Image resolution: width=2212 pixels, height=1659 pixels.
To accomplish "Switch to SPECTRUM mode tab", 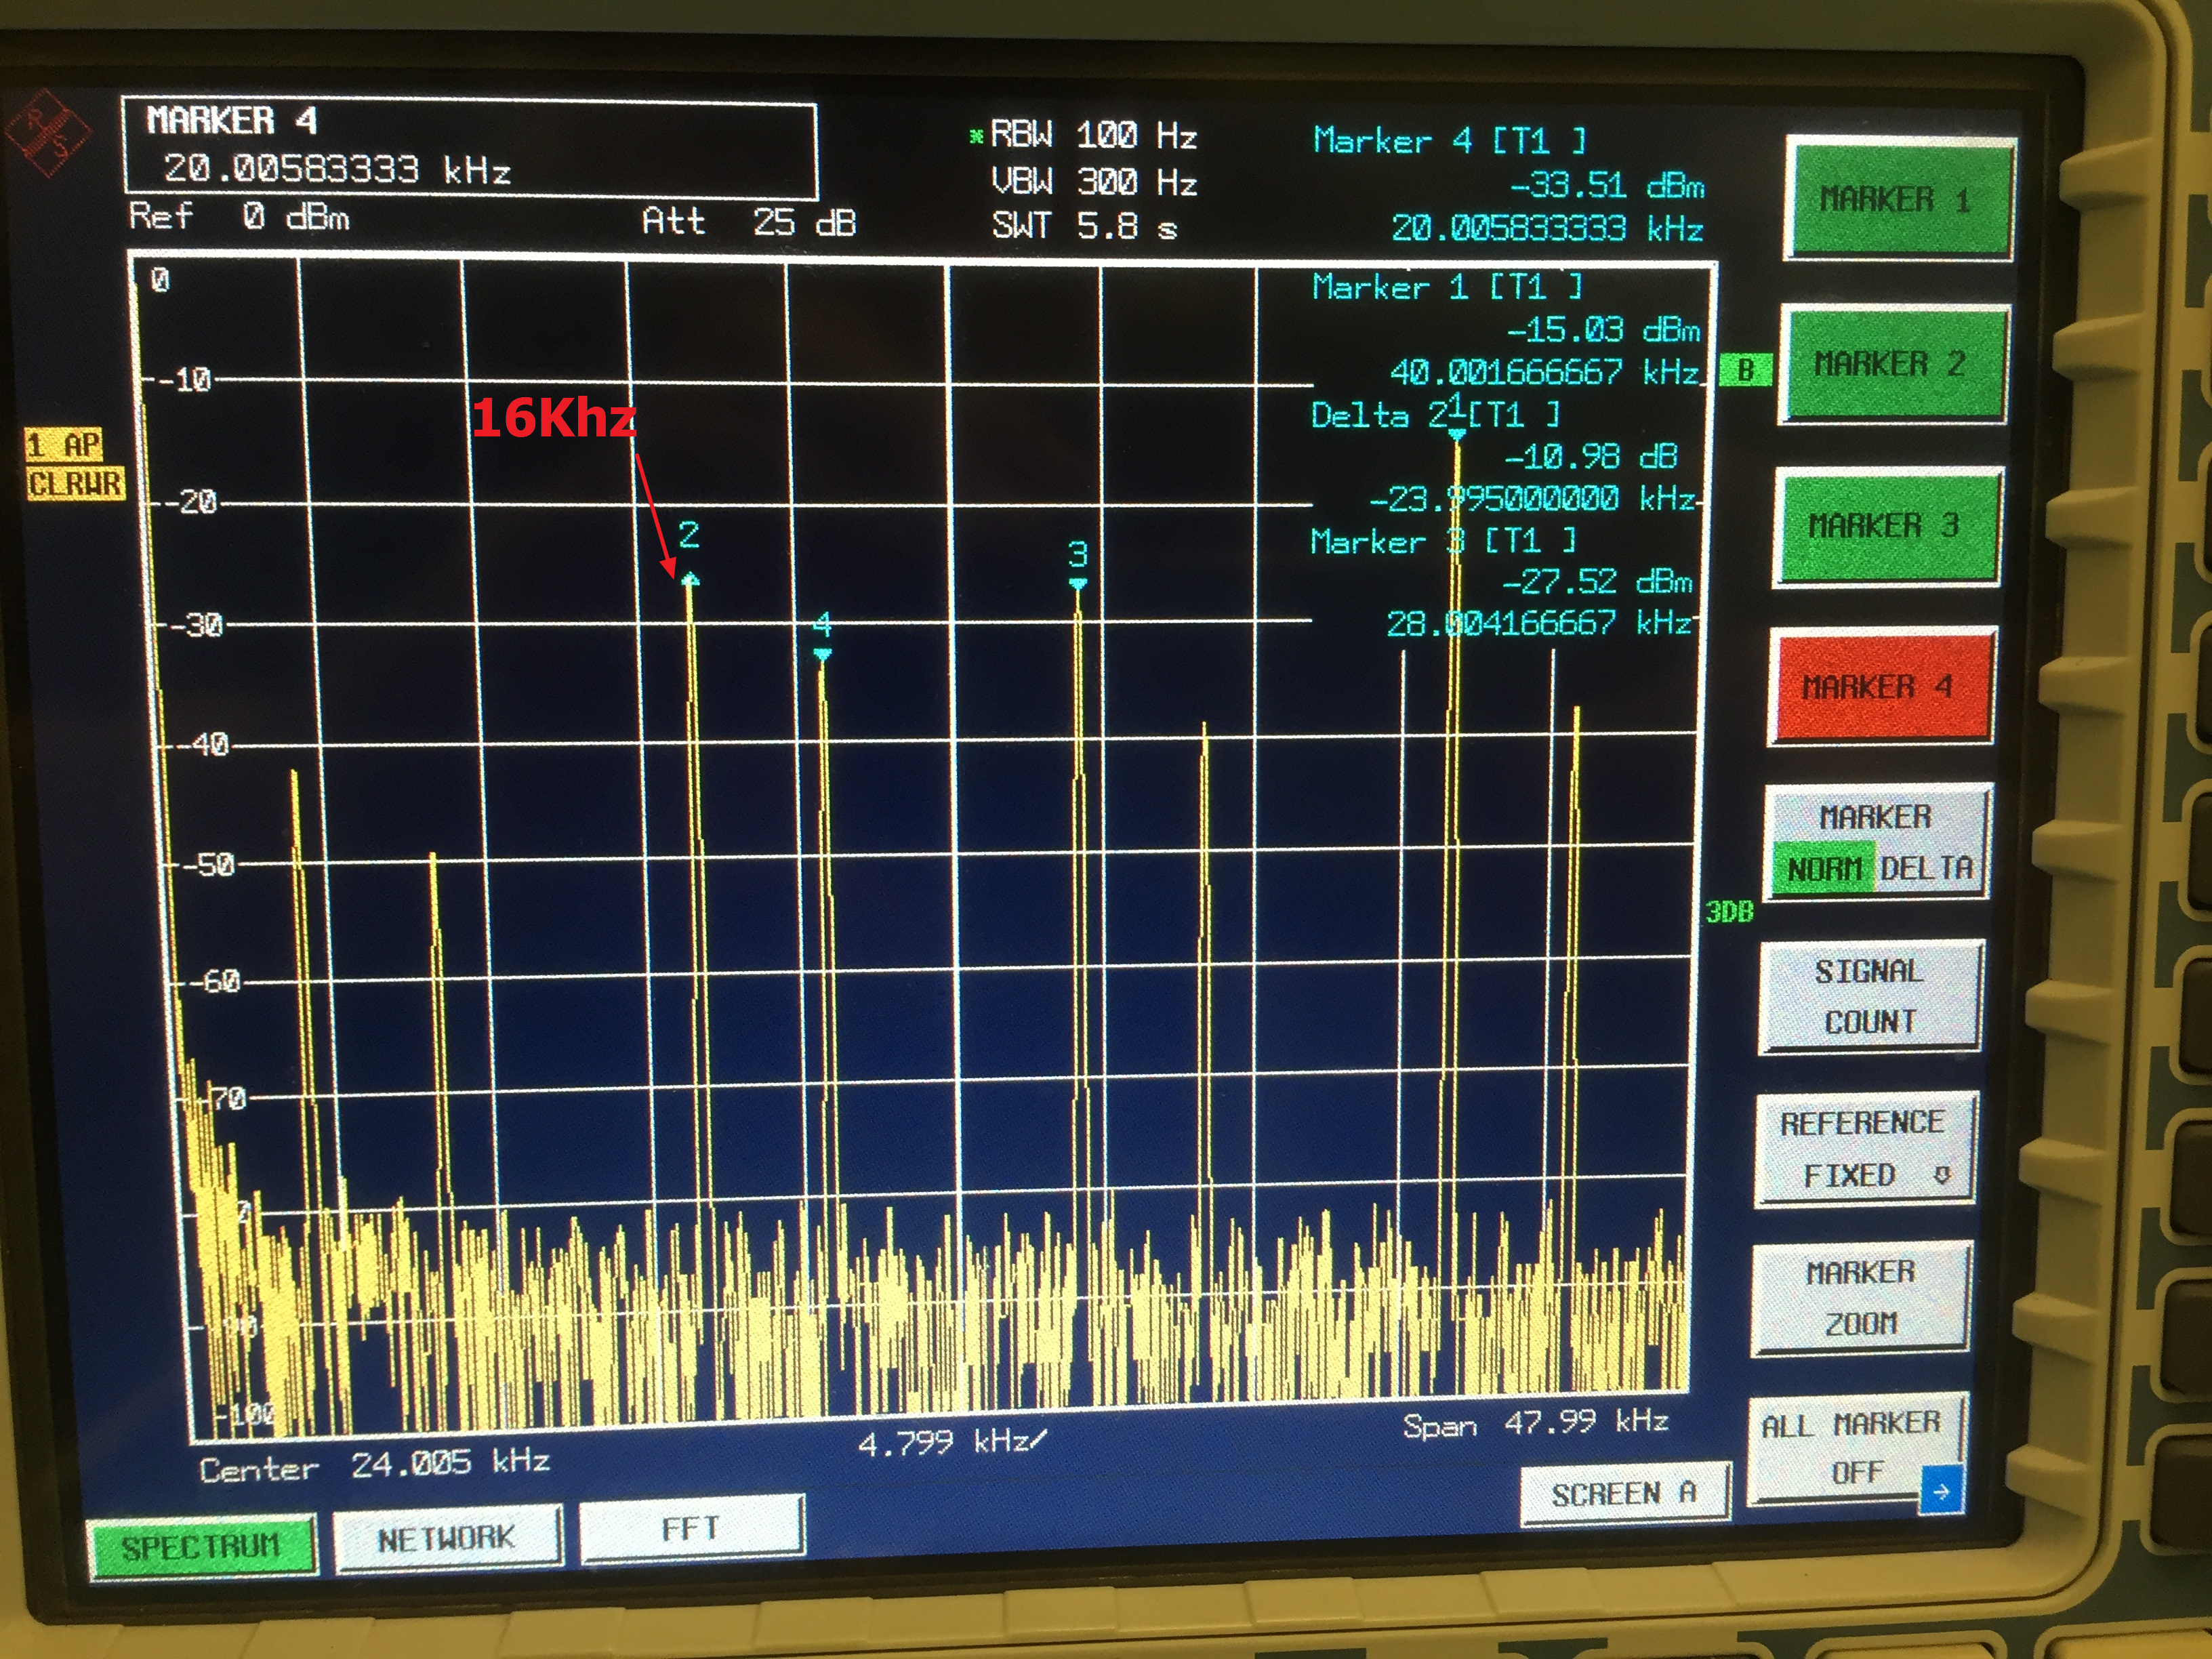I will pyautogui.click(x=201, y=1546).
